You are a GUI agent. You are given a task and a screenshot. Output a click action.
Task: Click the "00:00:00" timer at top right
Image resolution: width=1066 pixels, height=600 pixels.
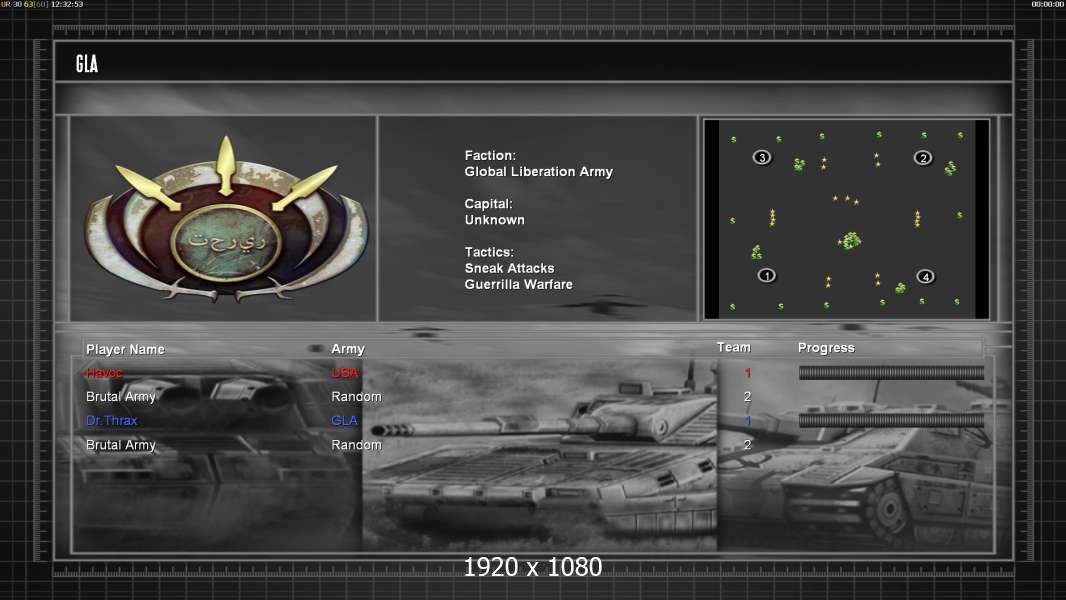tap(1048, 4)
